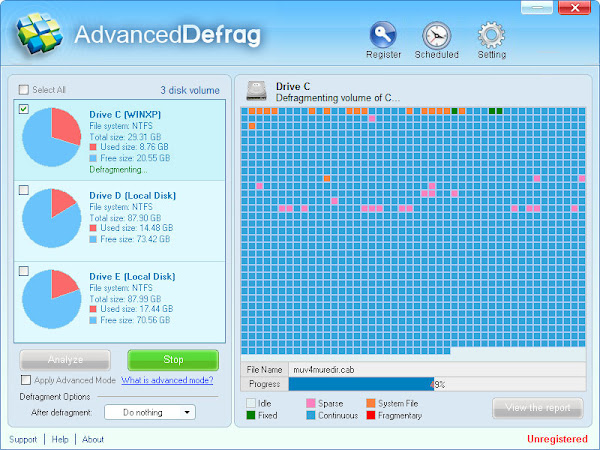Click the Fragmentary red legend swatch
The image size is (600, 450).
(371, 415)
